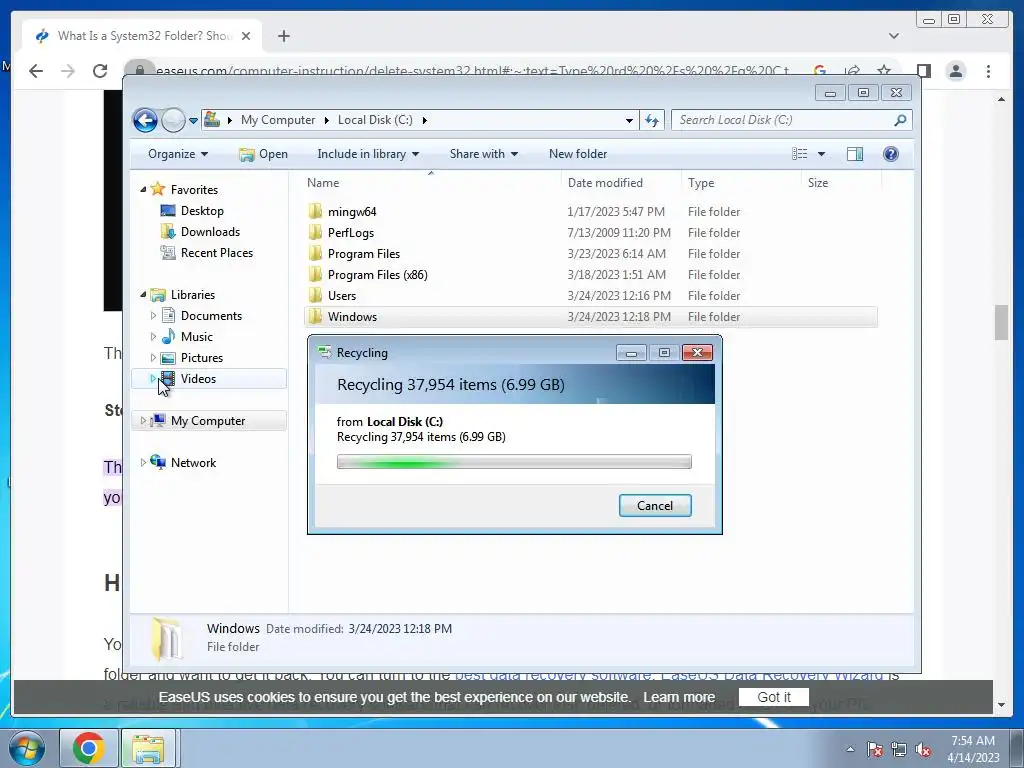The height and width of the screenshot is (768, 1024).
Task: Click the Windows Start button
Action: tap(27, 748)
